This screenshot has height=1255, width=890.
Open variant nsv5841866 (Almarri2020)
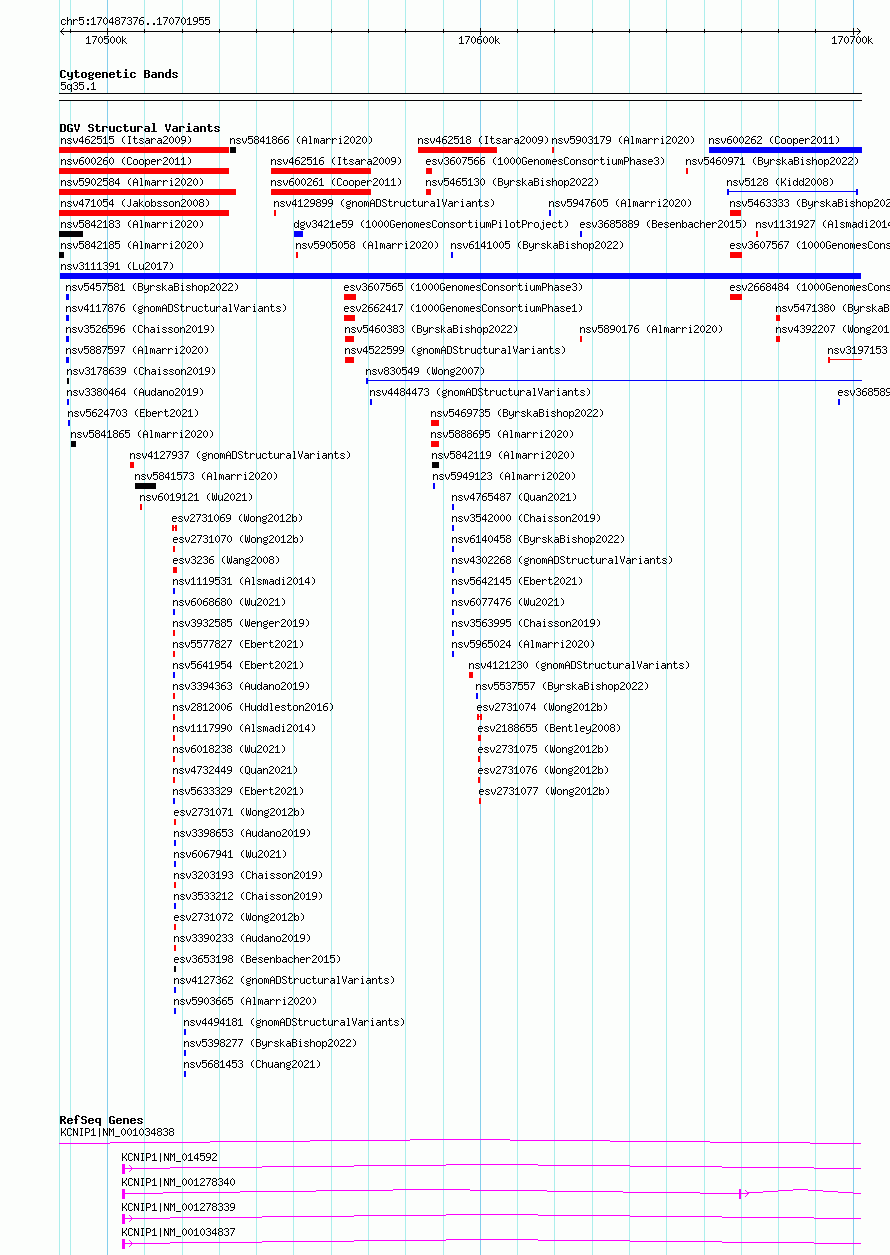tap(301, 140)
